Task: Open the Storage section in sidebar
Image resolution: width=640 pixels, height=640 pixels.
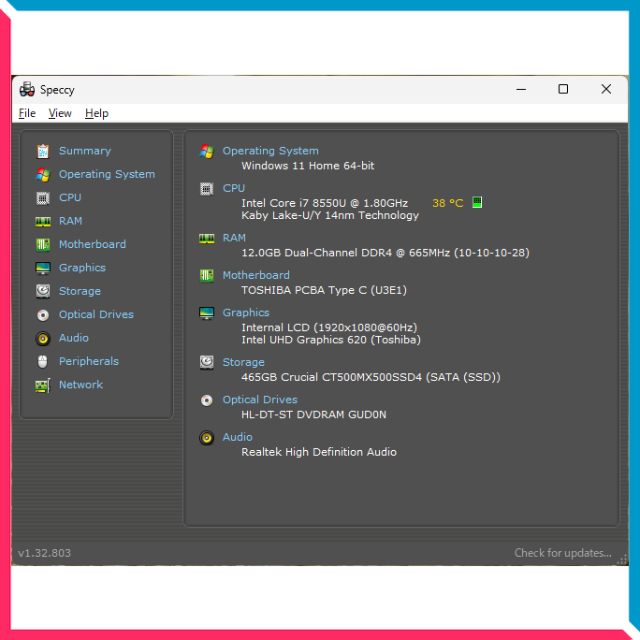Action: point(80,291)
